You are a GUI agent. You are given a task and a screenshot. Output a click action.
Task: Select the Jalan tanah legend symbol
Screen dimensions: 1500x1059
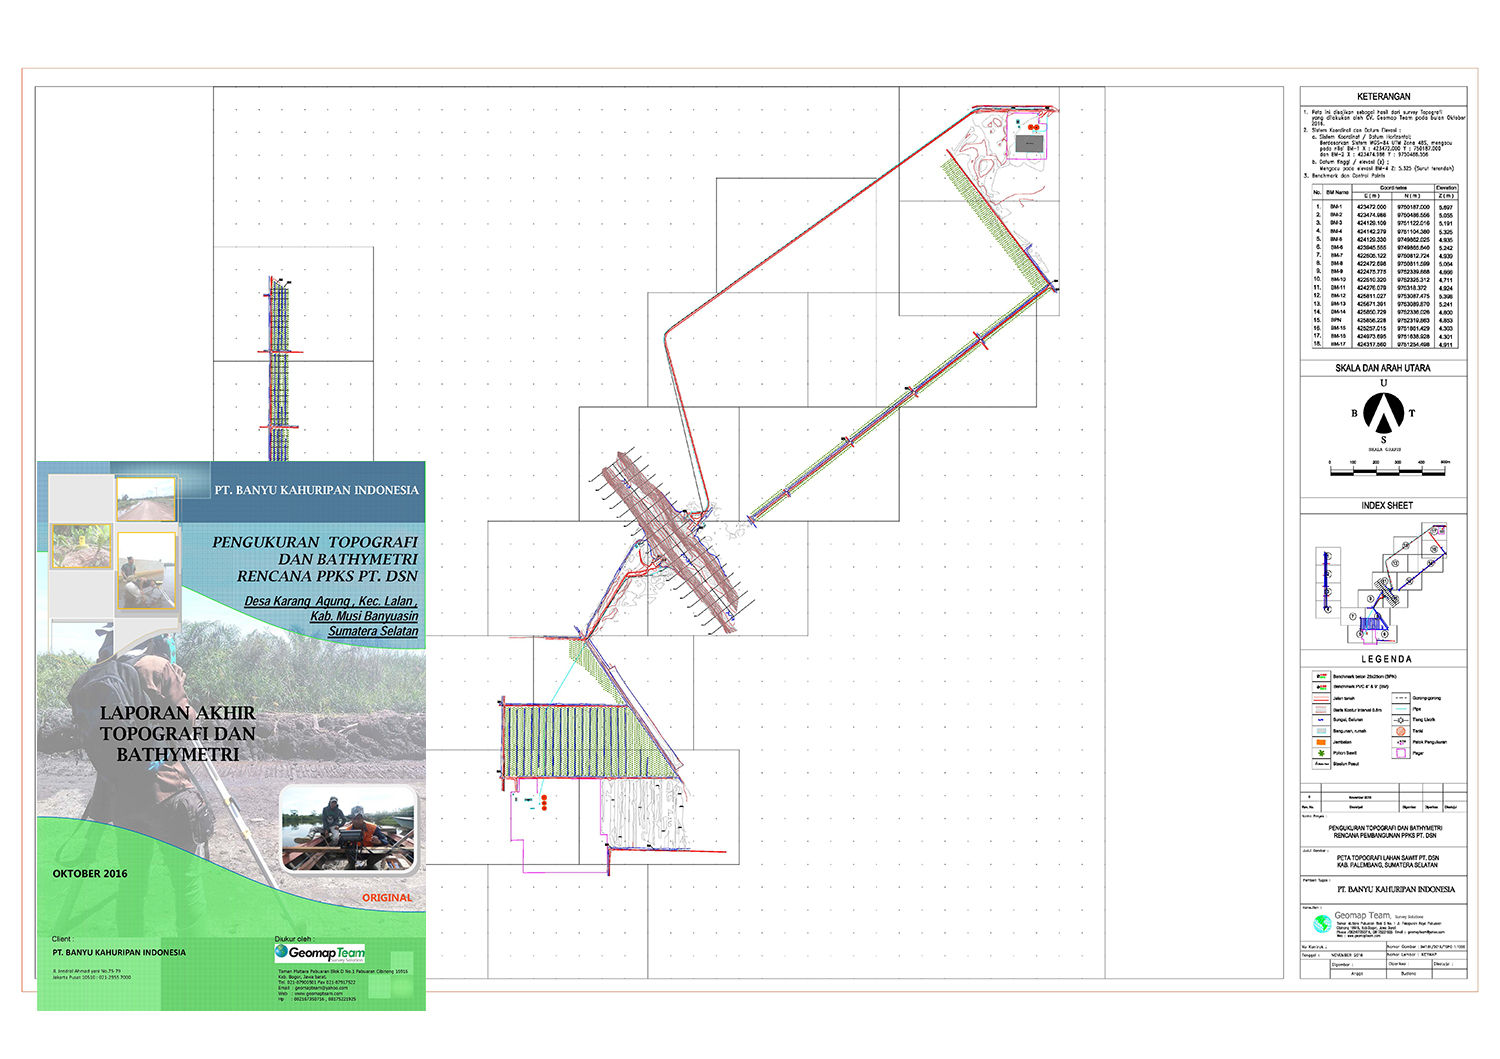click(1320, 698)
